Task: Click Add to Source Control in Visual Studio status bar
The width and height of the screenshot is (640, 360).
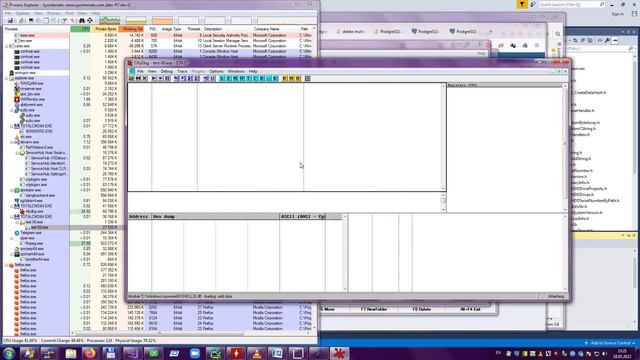Action: (x=610, y=343)
